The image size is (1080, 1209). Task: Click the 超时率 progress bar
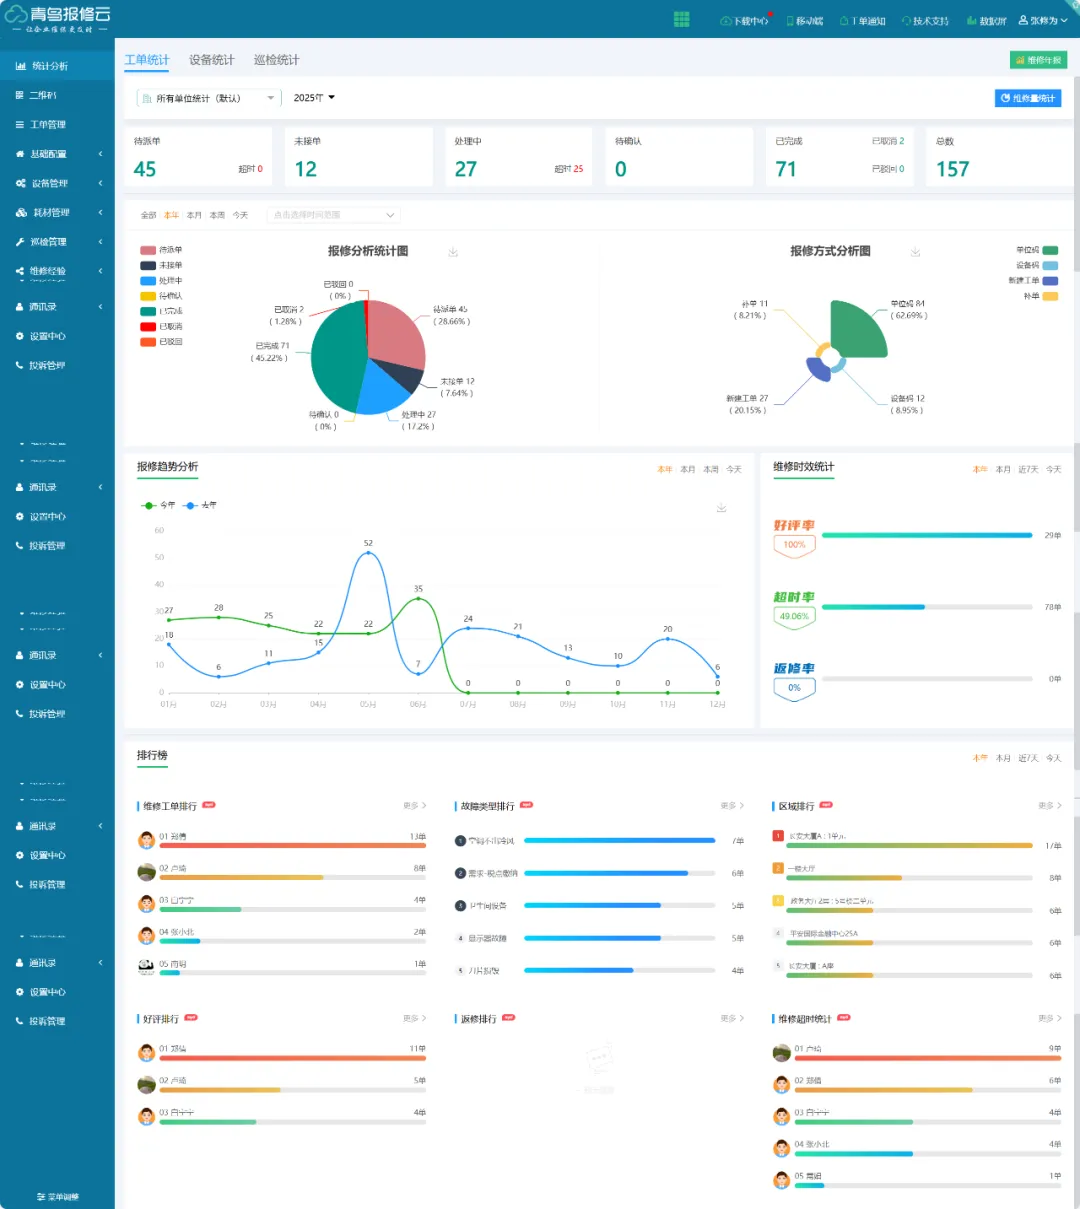click(927, 607)
